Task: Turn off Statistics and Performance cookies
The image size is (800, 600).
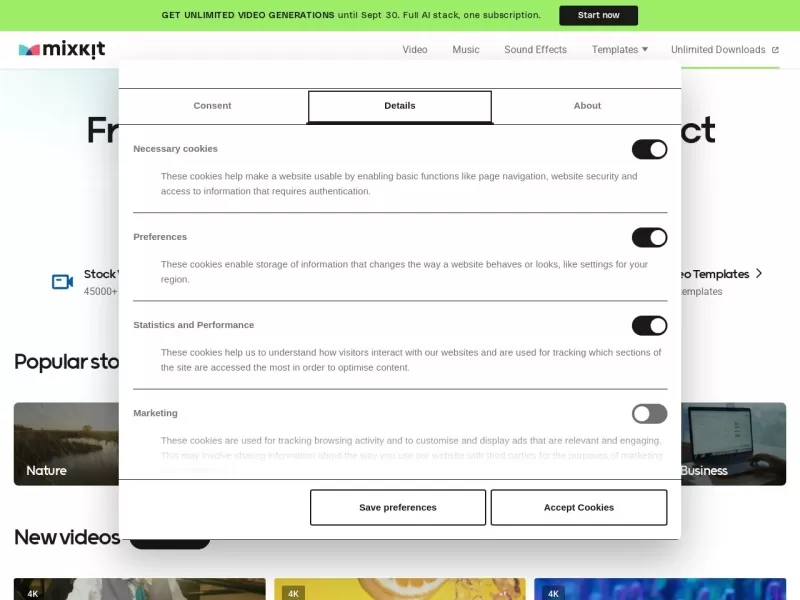Action: [649, 325]
